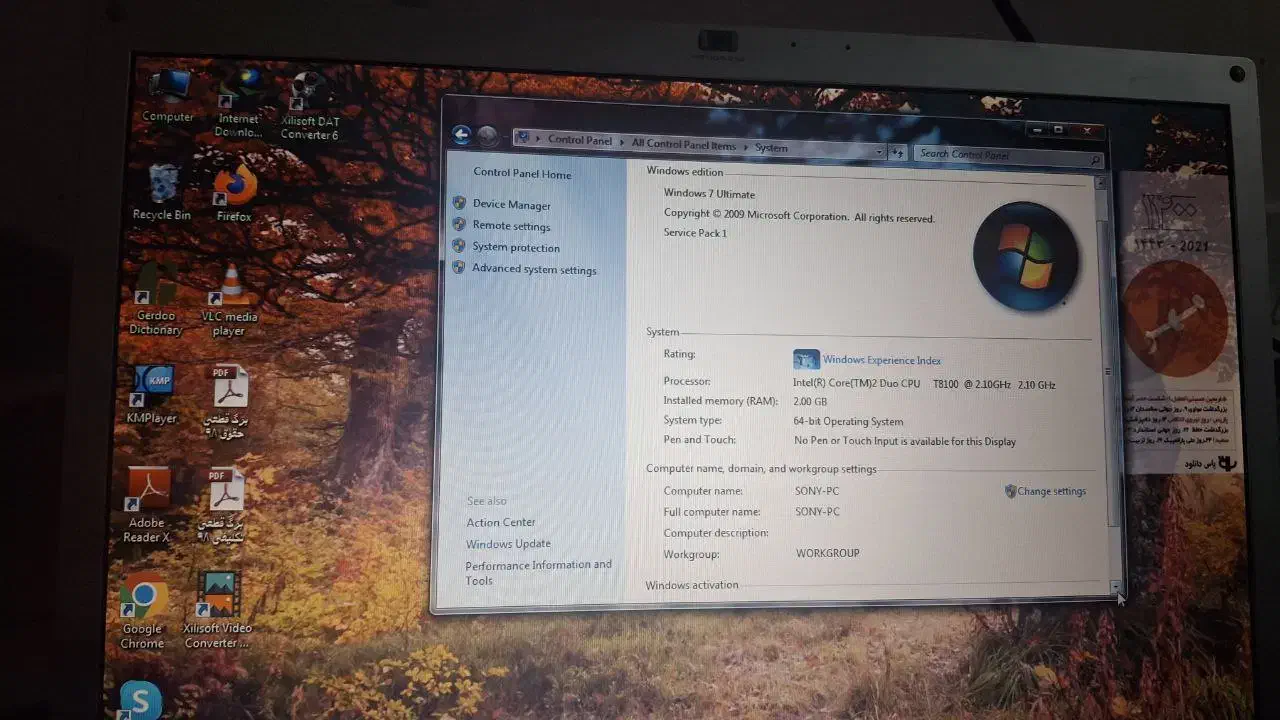Open the Firefox desktop shortcut
Viewport: 1280px width, 720px height.
click(x=235, y=187)
